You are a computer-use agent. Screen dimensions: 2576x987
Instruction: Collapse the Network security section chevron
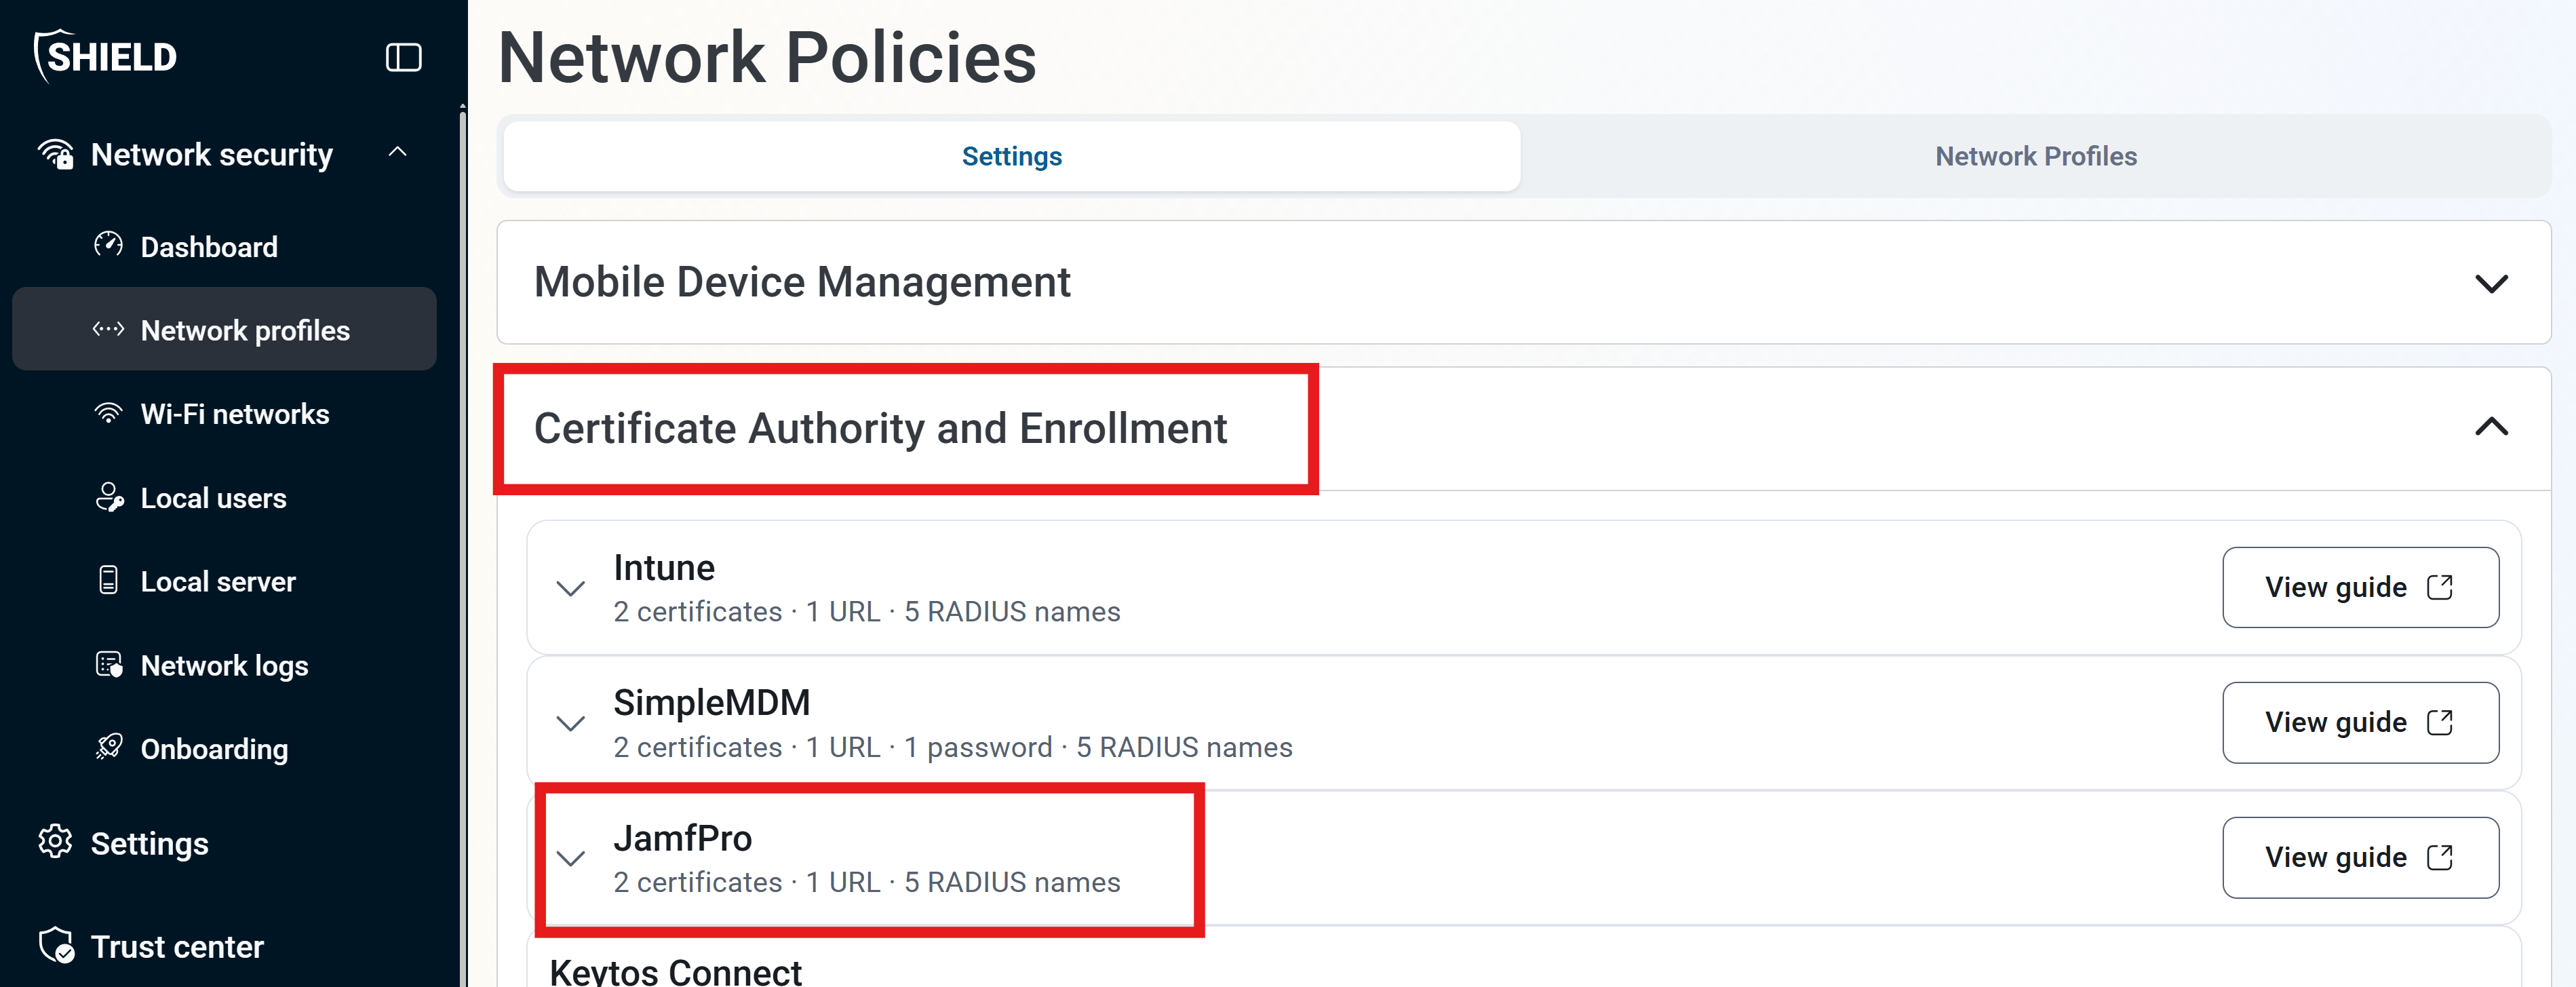click(x=398, y=153)
